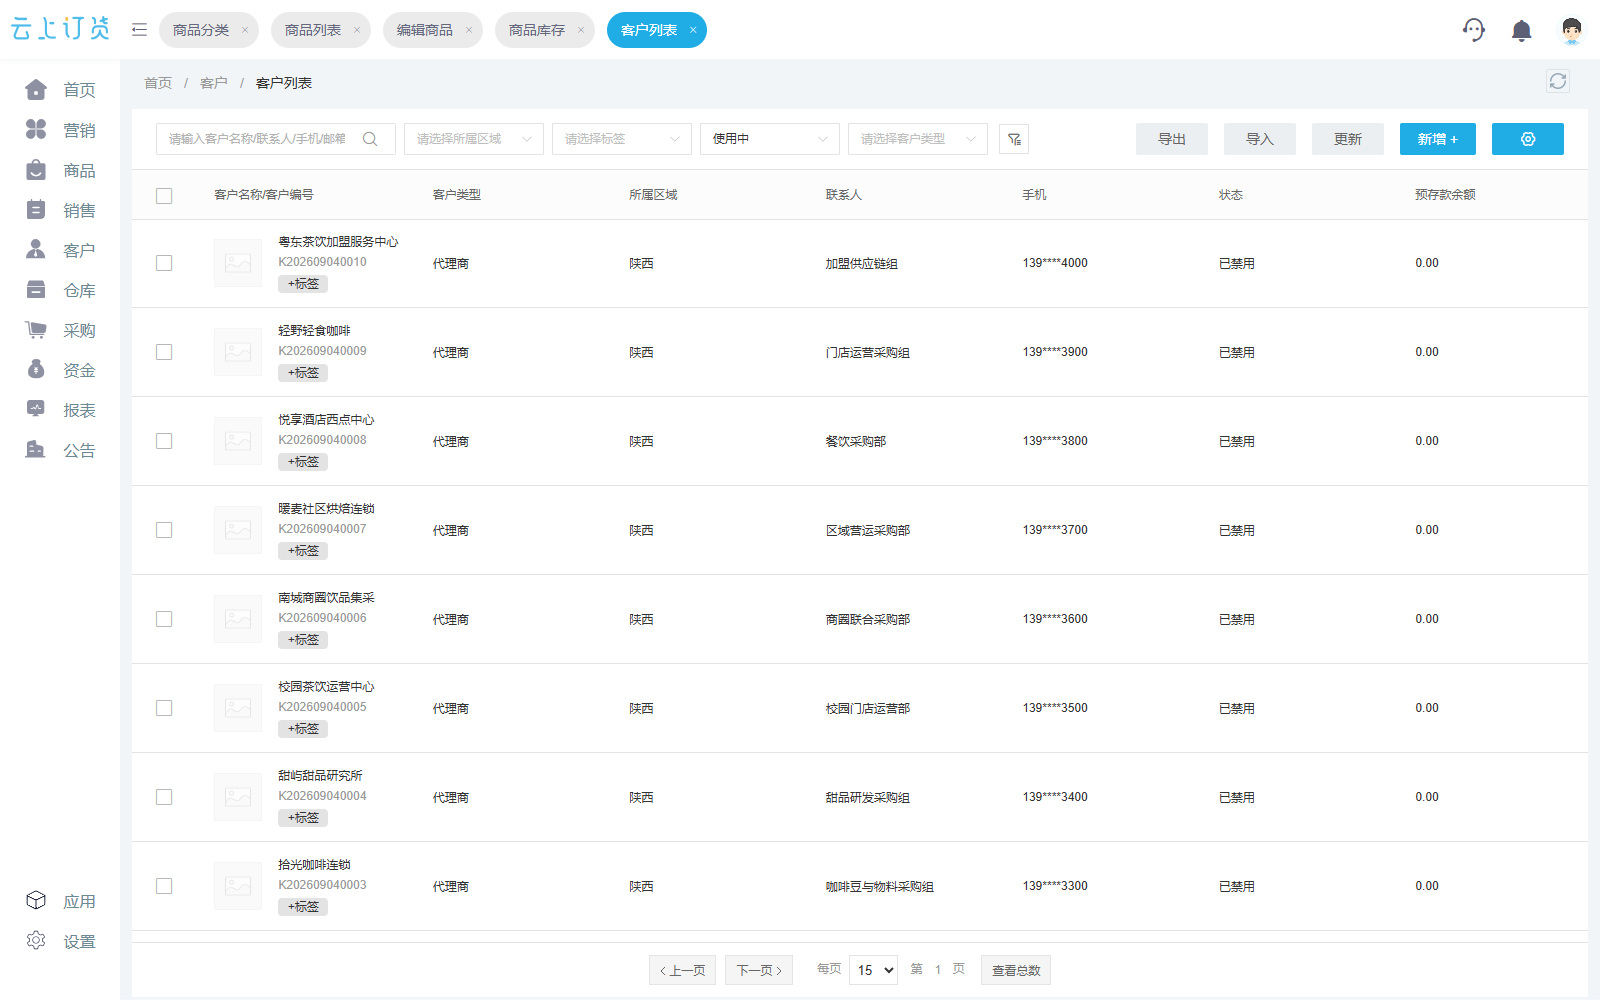Image resolution: width=1600 pixels, height=1000 pixels.
Task: Click the search magnifier icon
Action: 370,139
